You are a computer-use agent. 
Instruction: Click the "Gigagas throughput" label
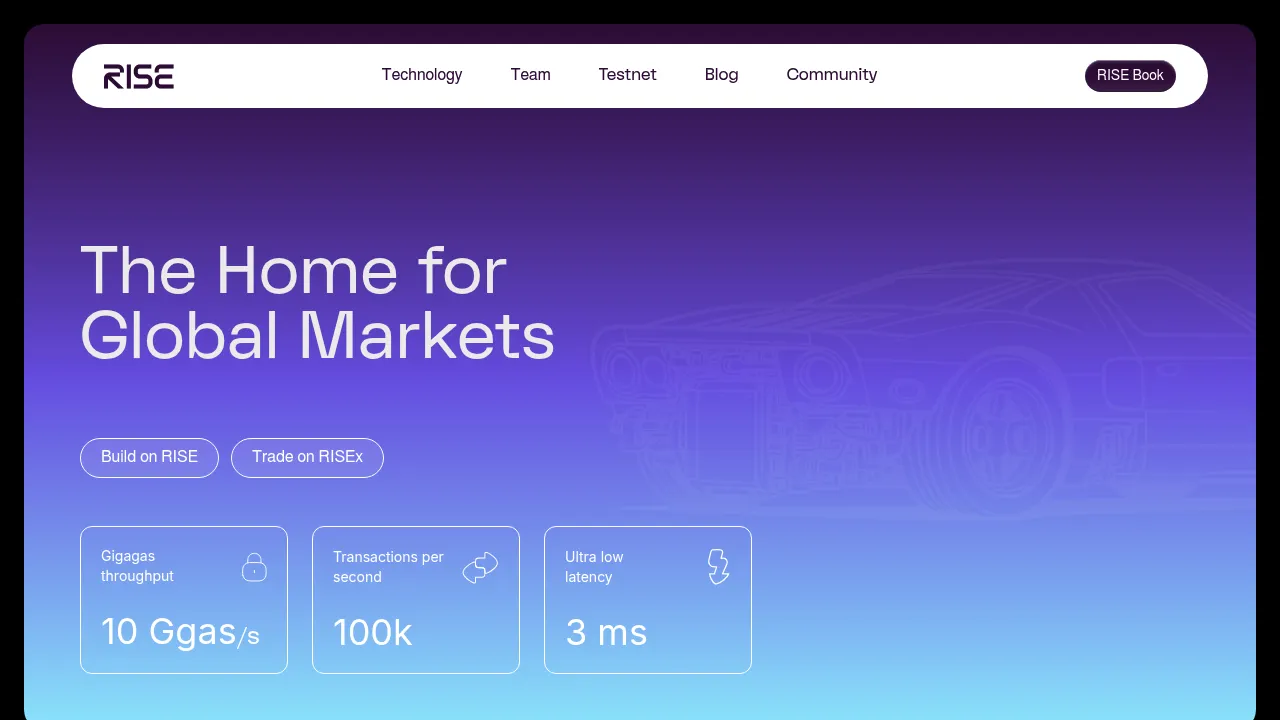tap(137, 566)
